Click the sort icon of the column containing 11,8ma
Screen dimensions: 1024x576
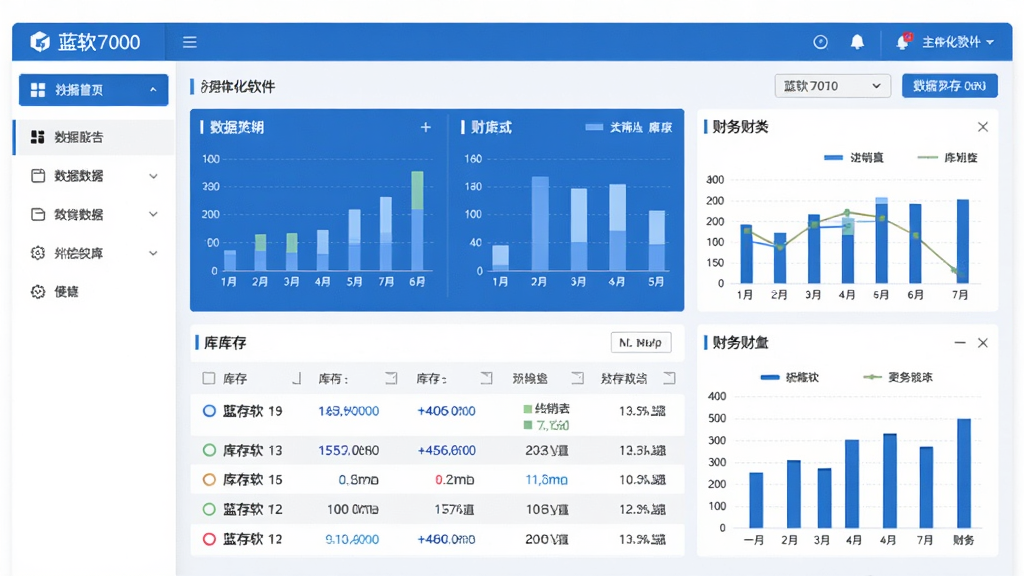(x=577, y=378)
